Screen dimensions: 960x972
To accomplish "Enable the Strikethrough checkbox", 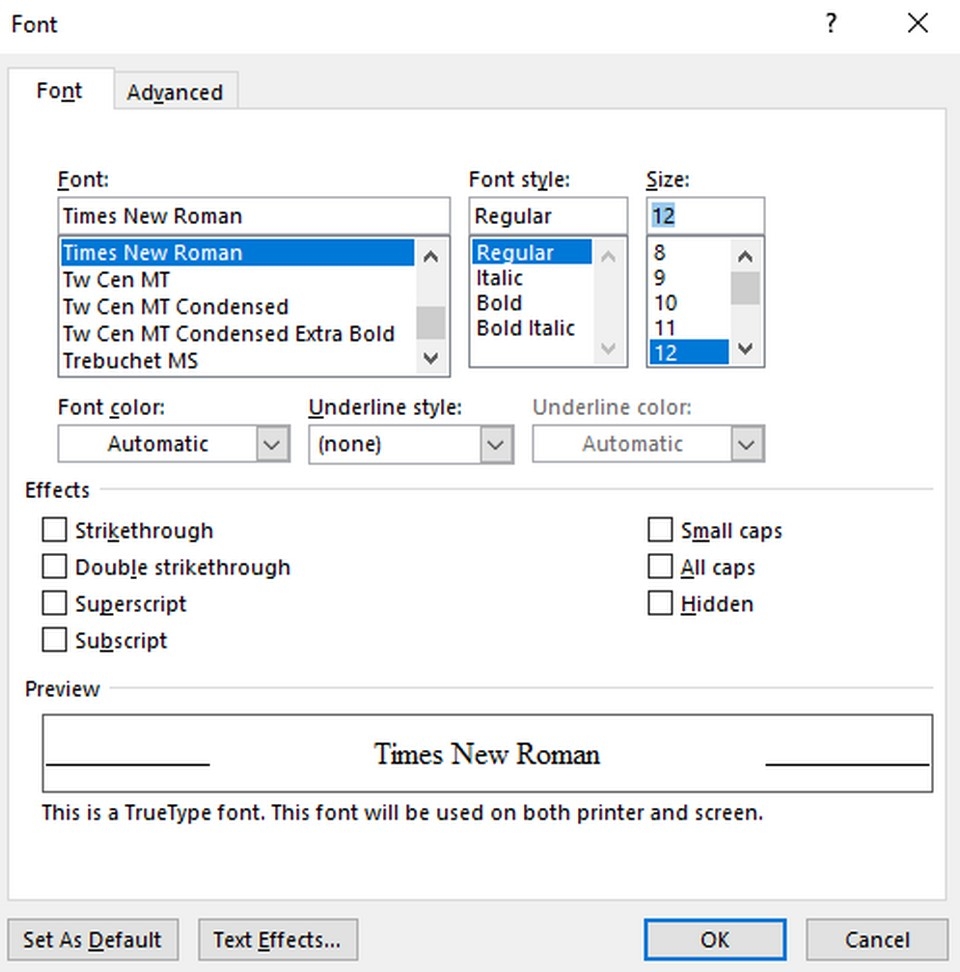I will tap(55, 530).
